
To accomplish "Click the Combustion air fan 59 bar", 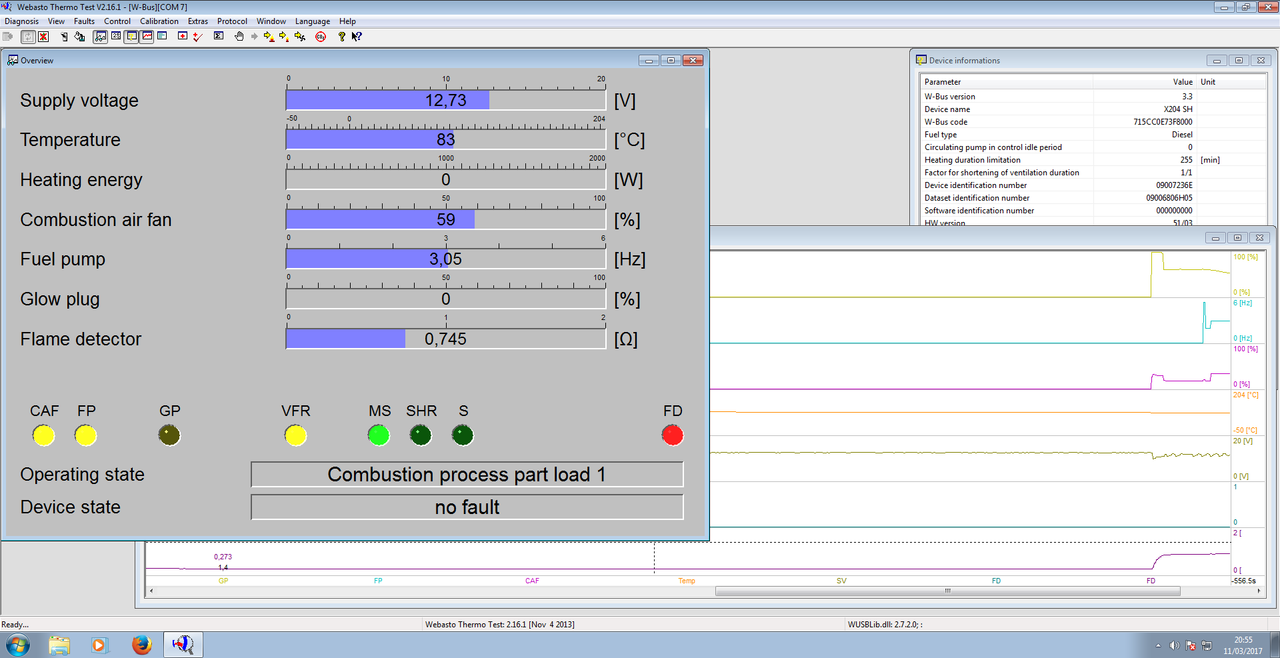I will click(446, 219).
